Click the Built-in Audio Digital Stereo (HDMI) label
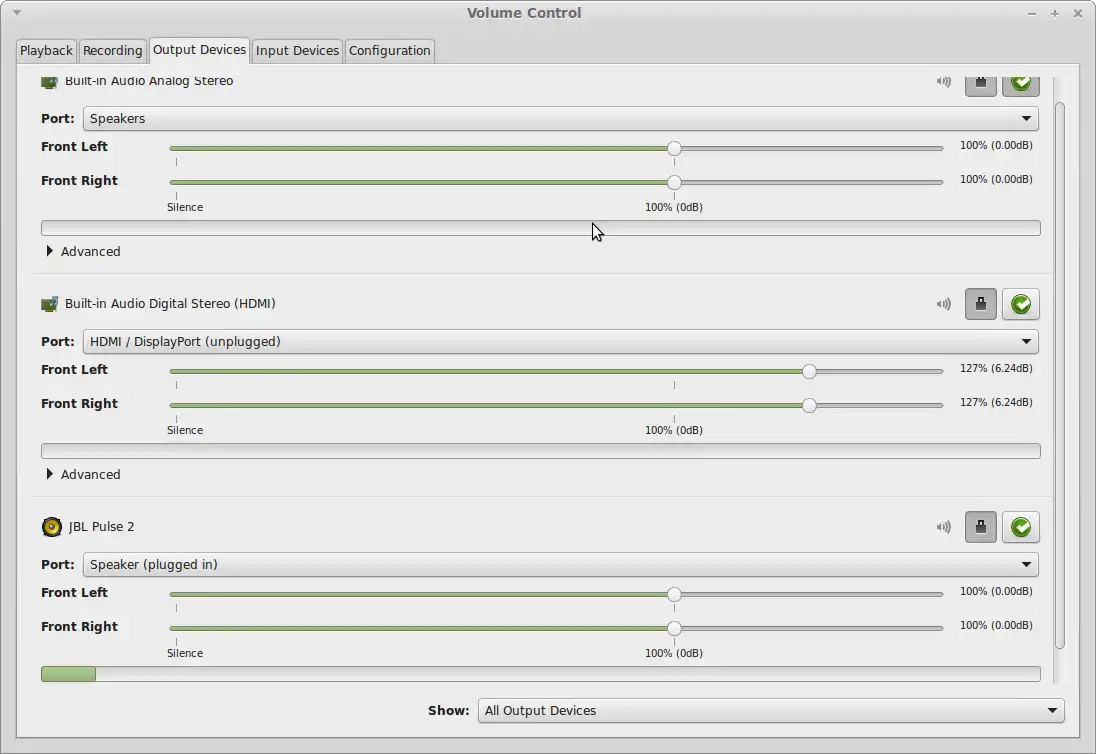1096x754 pixels. (170, 304)
